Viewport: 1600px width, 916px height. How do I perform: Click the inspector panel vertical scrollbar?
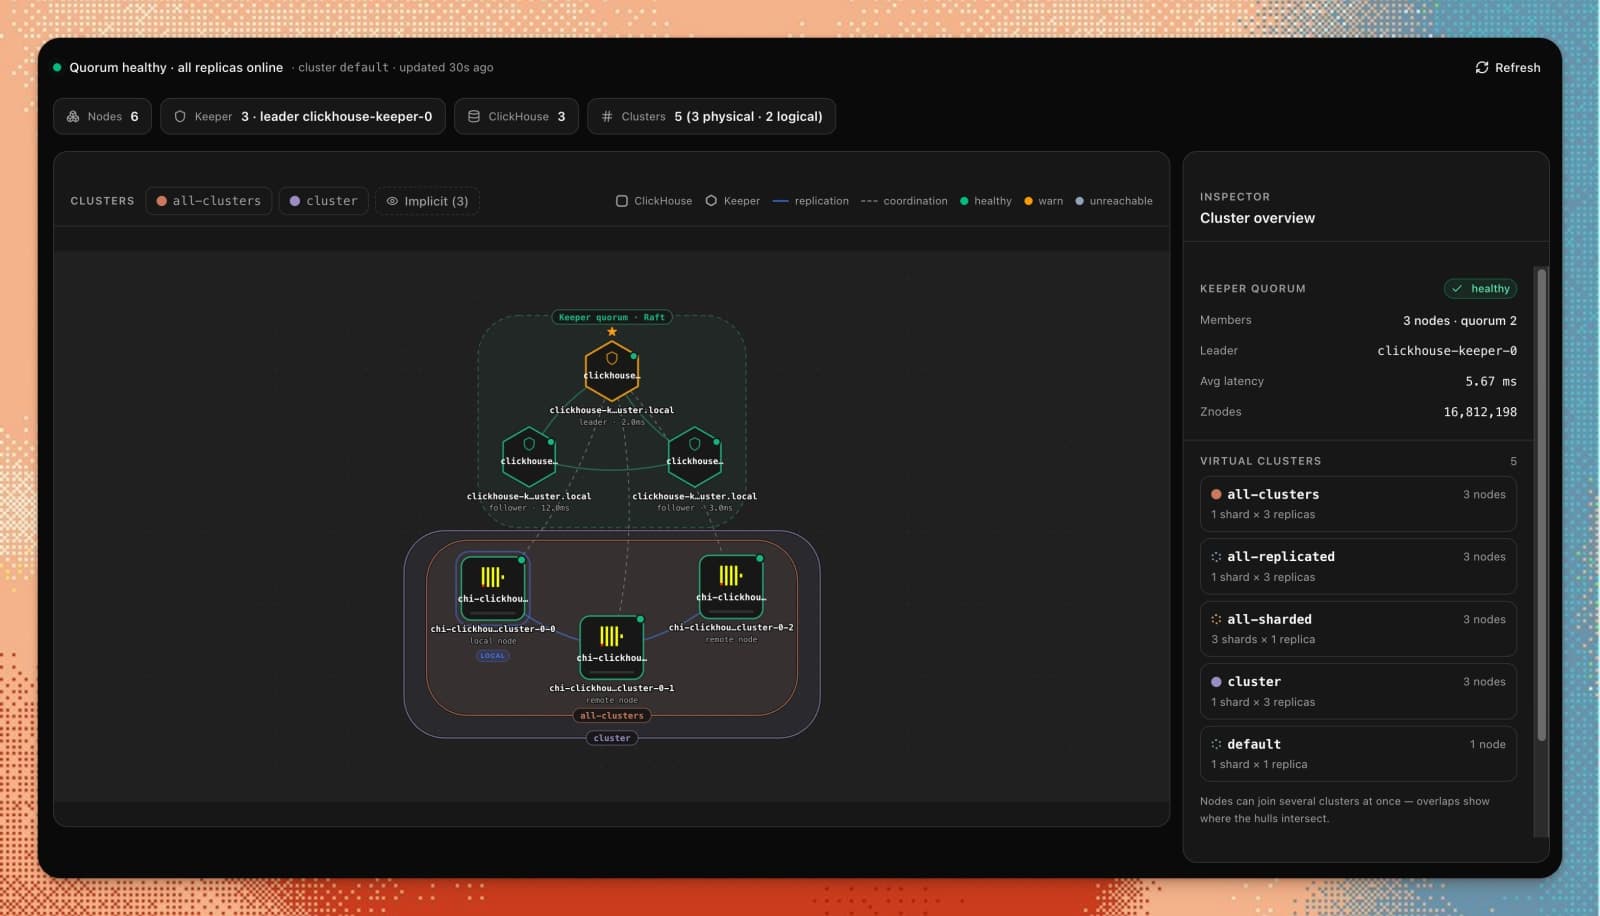[x=1541, y=504]
